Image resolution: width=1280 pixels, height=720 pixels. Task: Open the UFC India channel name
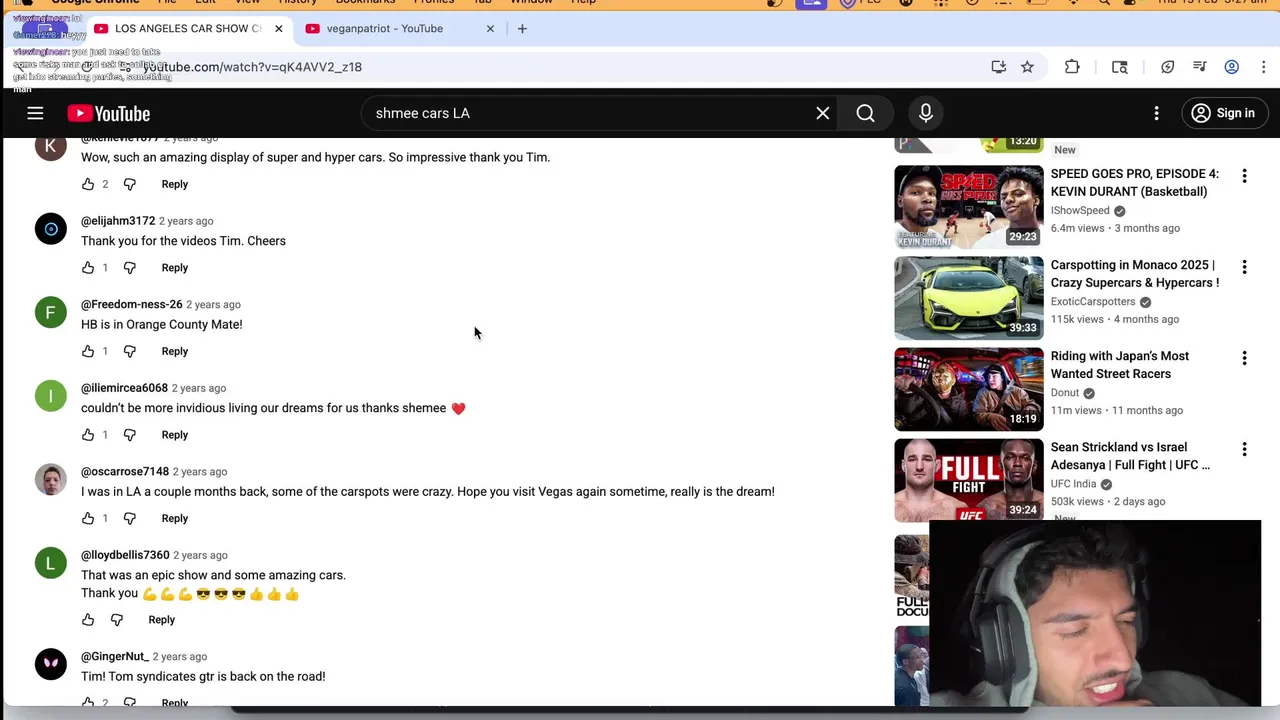point(1073,484)
